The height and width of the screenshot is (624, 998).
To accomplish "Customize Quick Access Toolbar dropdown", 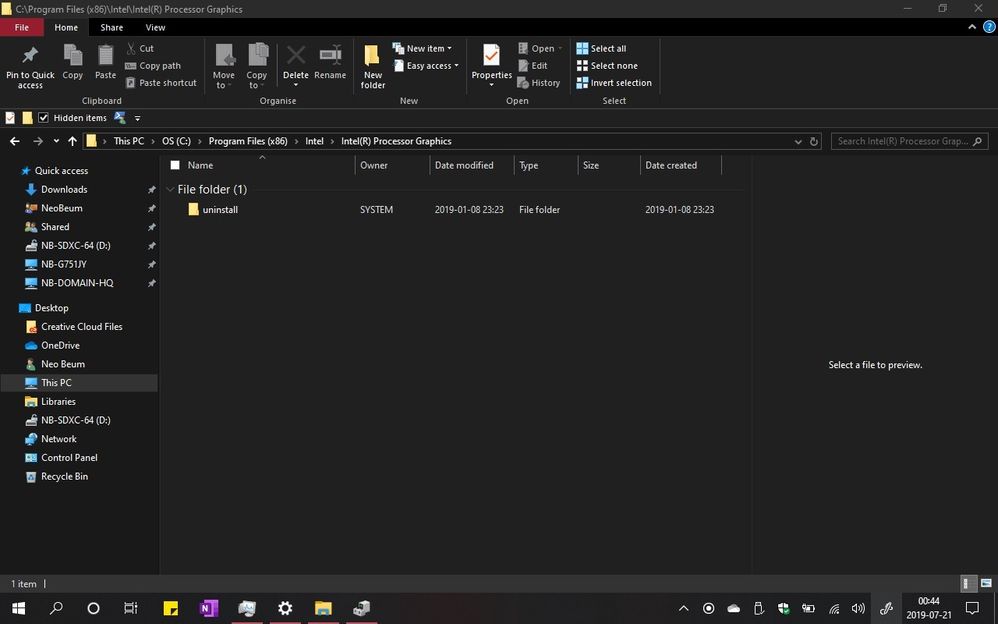I will click(x=137, y=118).
